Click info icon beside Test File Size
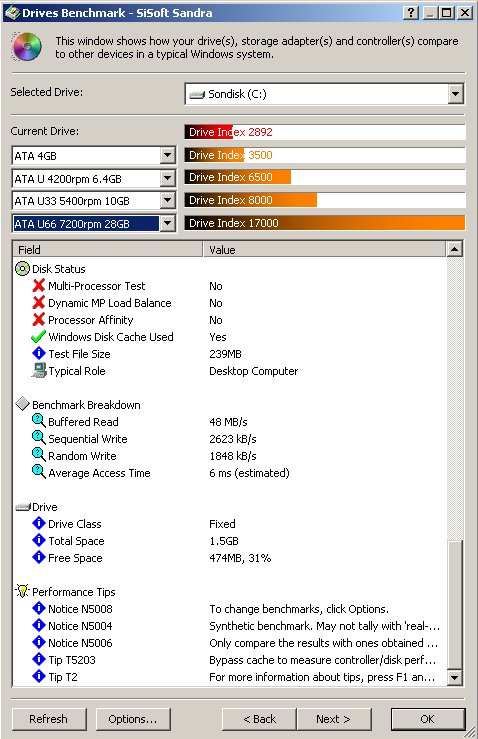Image resolution: width=478 pixels, height=739 pixels. click(x=39, y=353)
